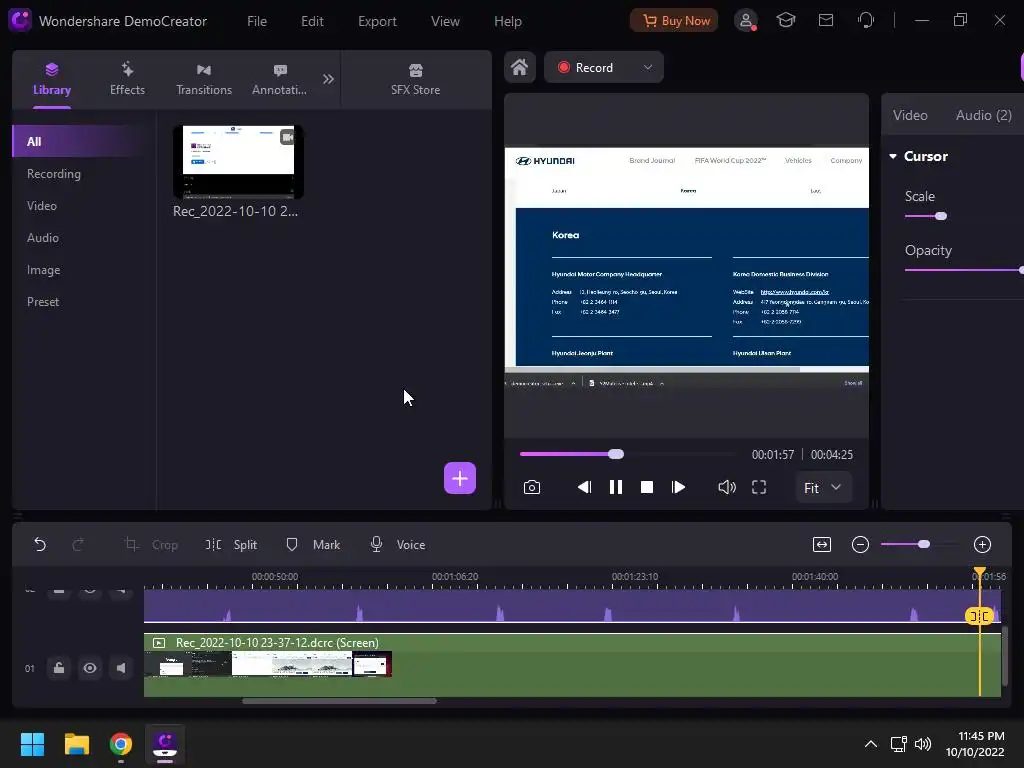Select the Crop tool
The image size is (1024, 768).
click(x=151, y=545)
